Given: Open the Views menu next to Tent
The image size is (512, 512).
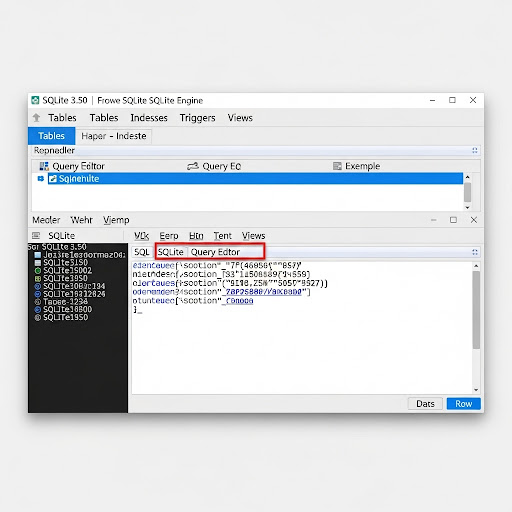Looking at the screenshot, I should point(254,236).
